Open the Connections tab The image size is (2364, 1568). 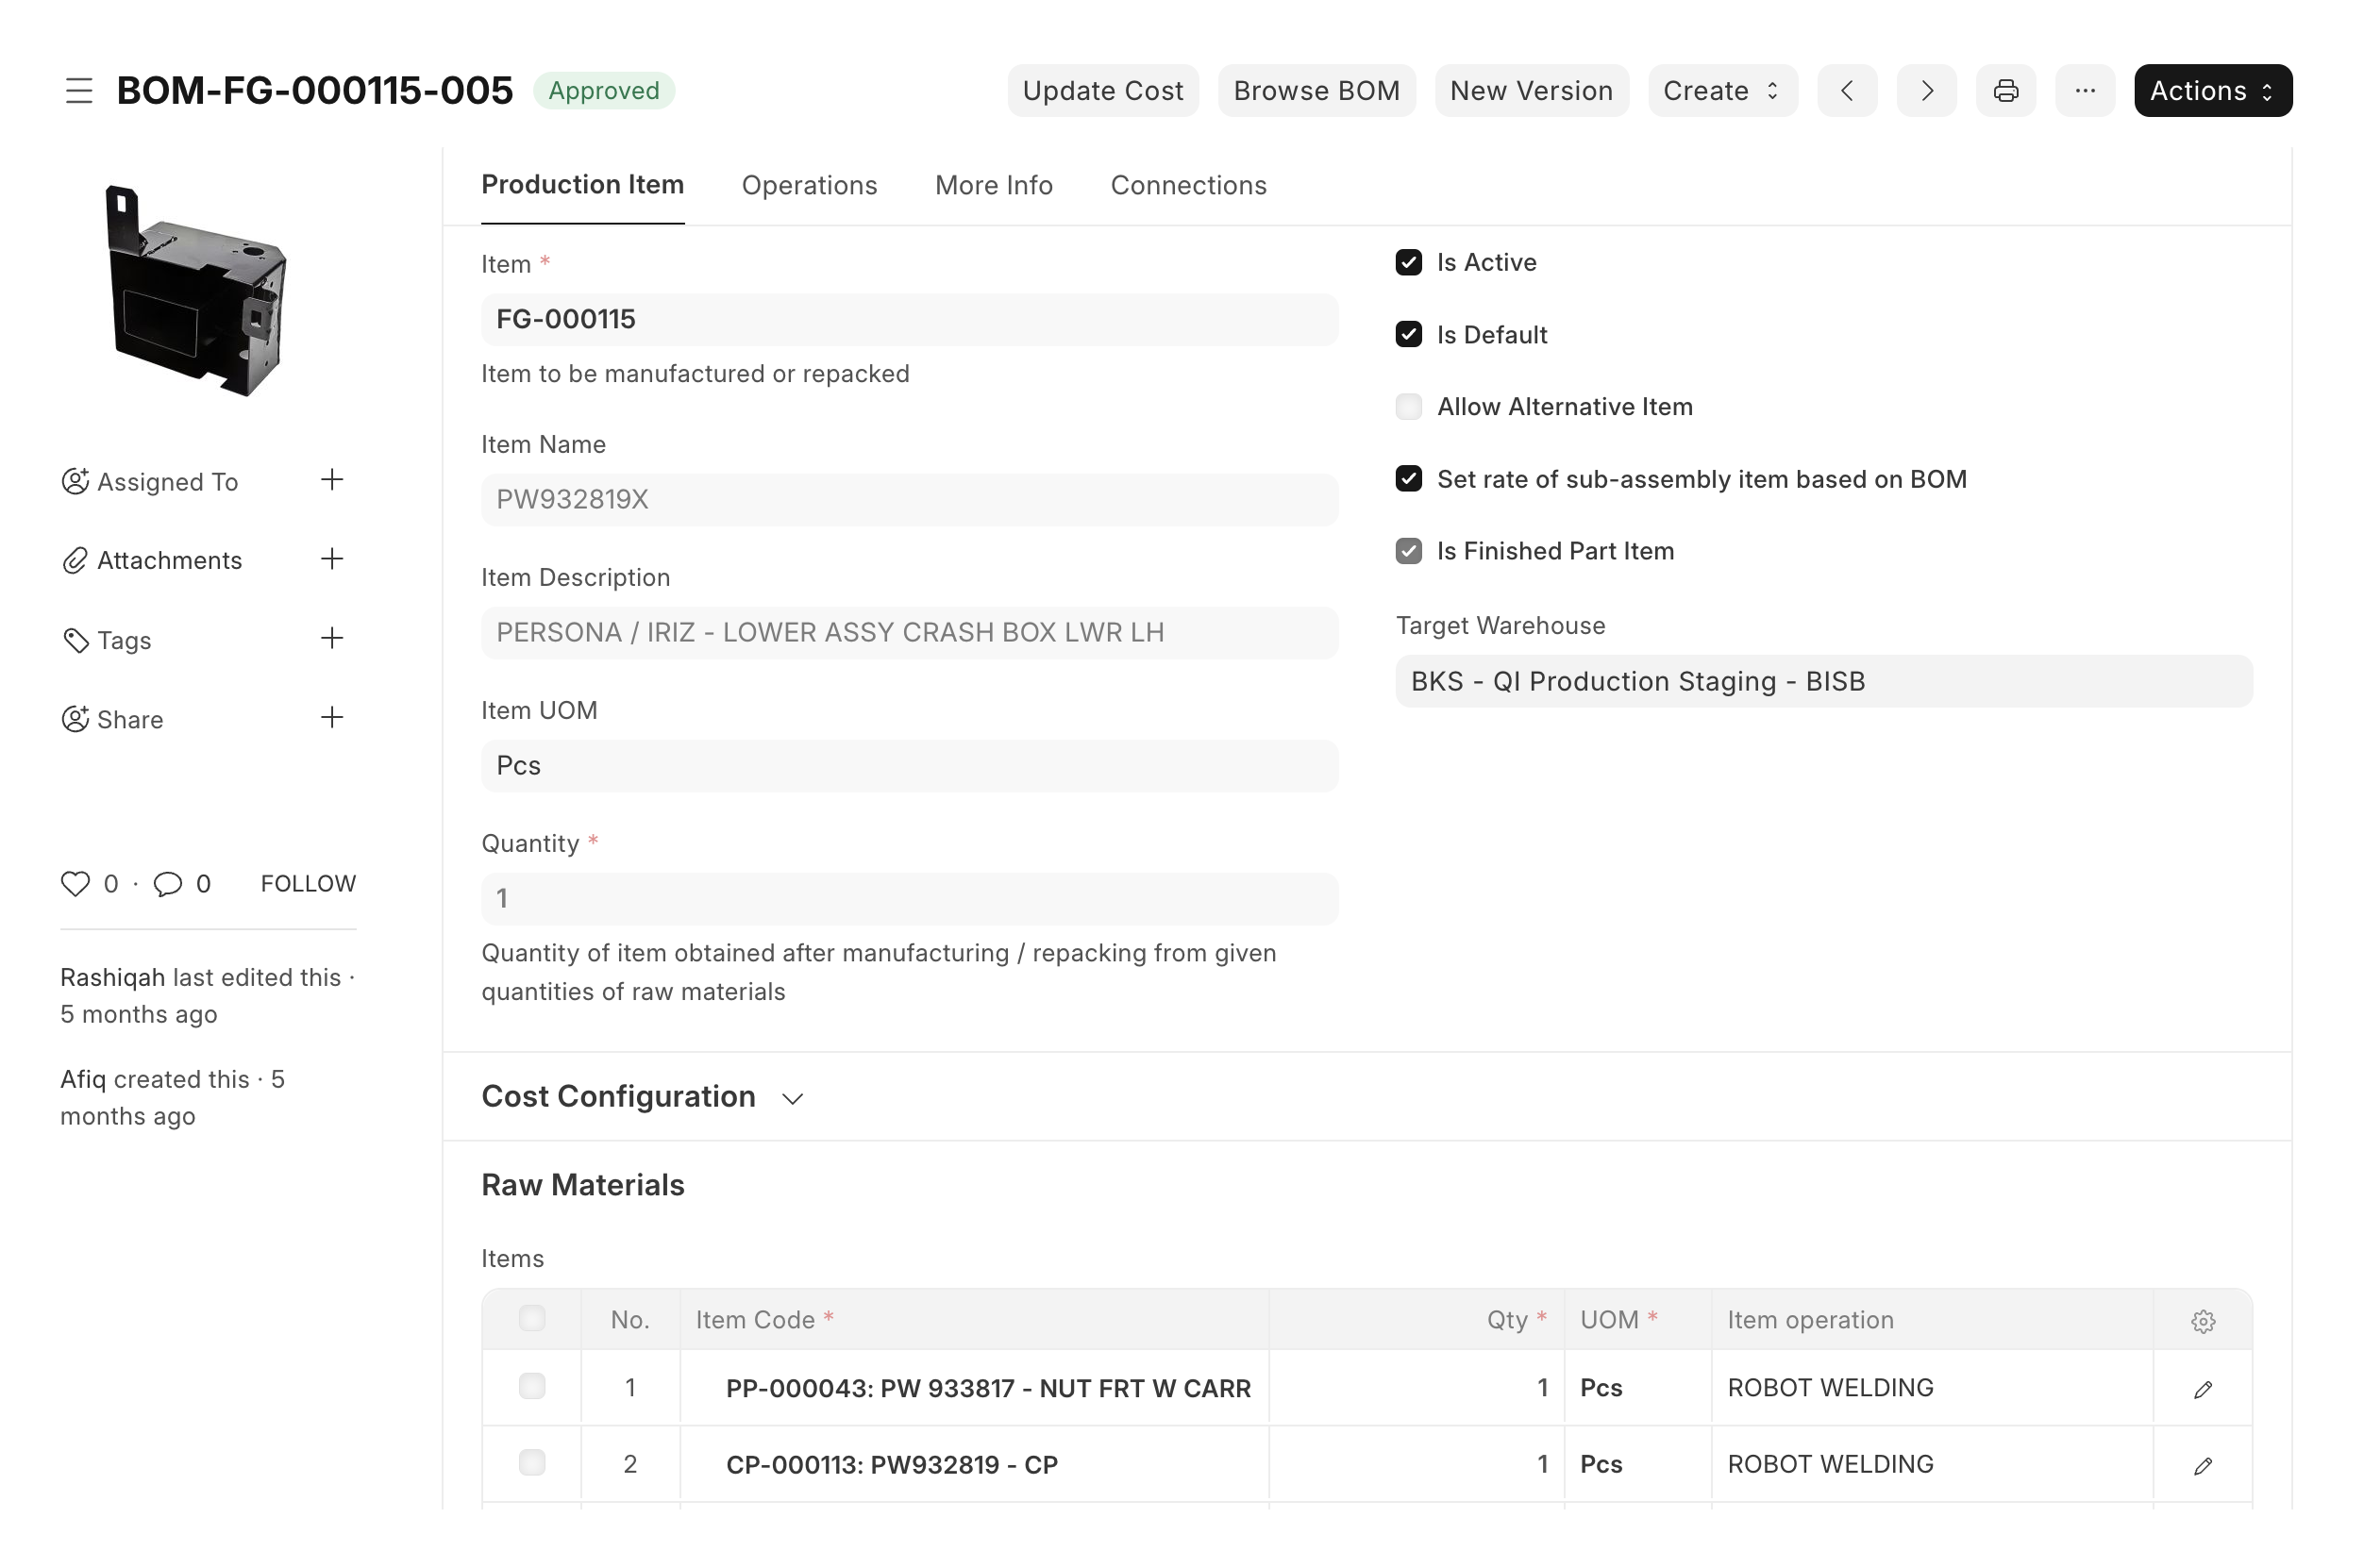pyautogui.click(x=1188, y=186)
